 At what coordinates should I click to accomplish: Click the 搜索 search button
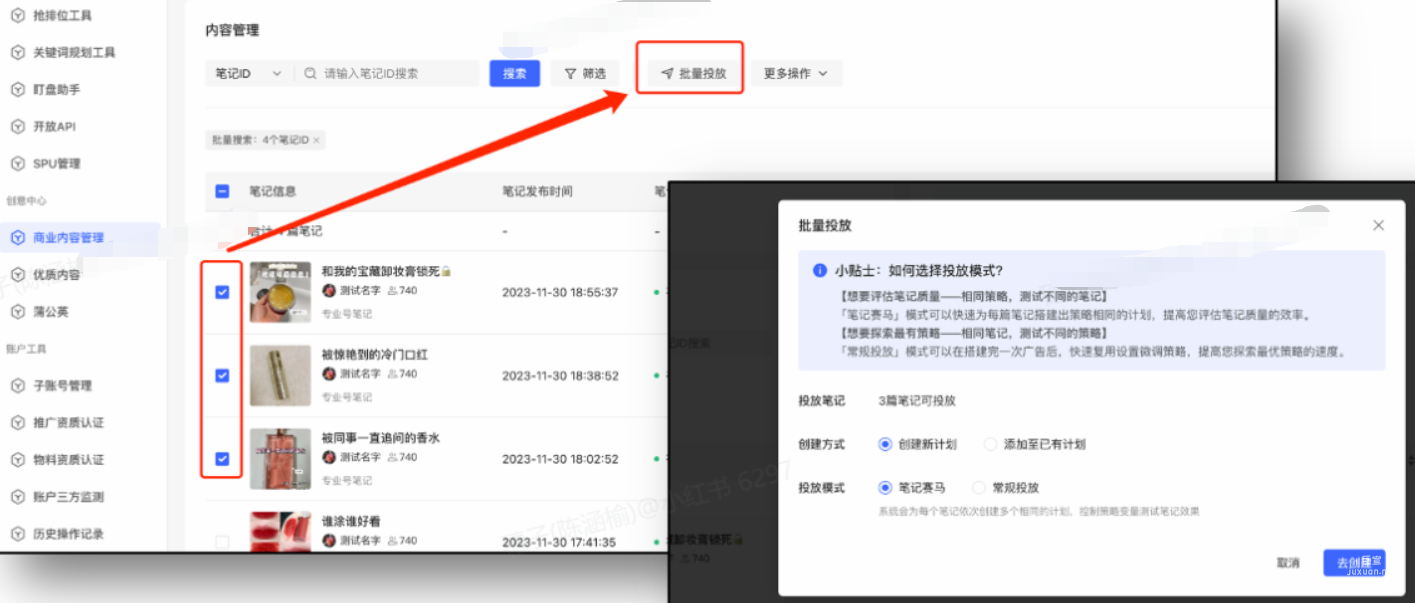click(514, 72)
